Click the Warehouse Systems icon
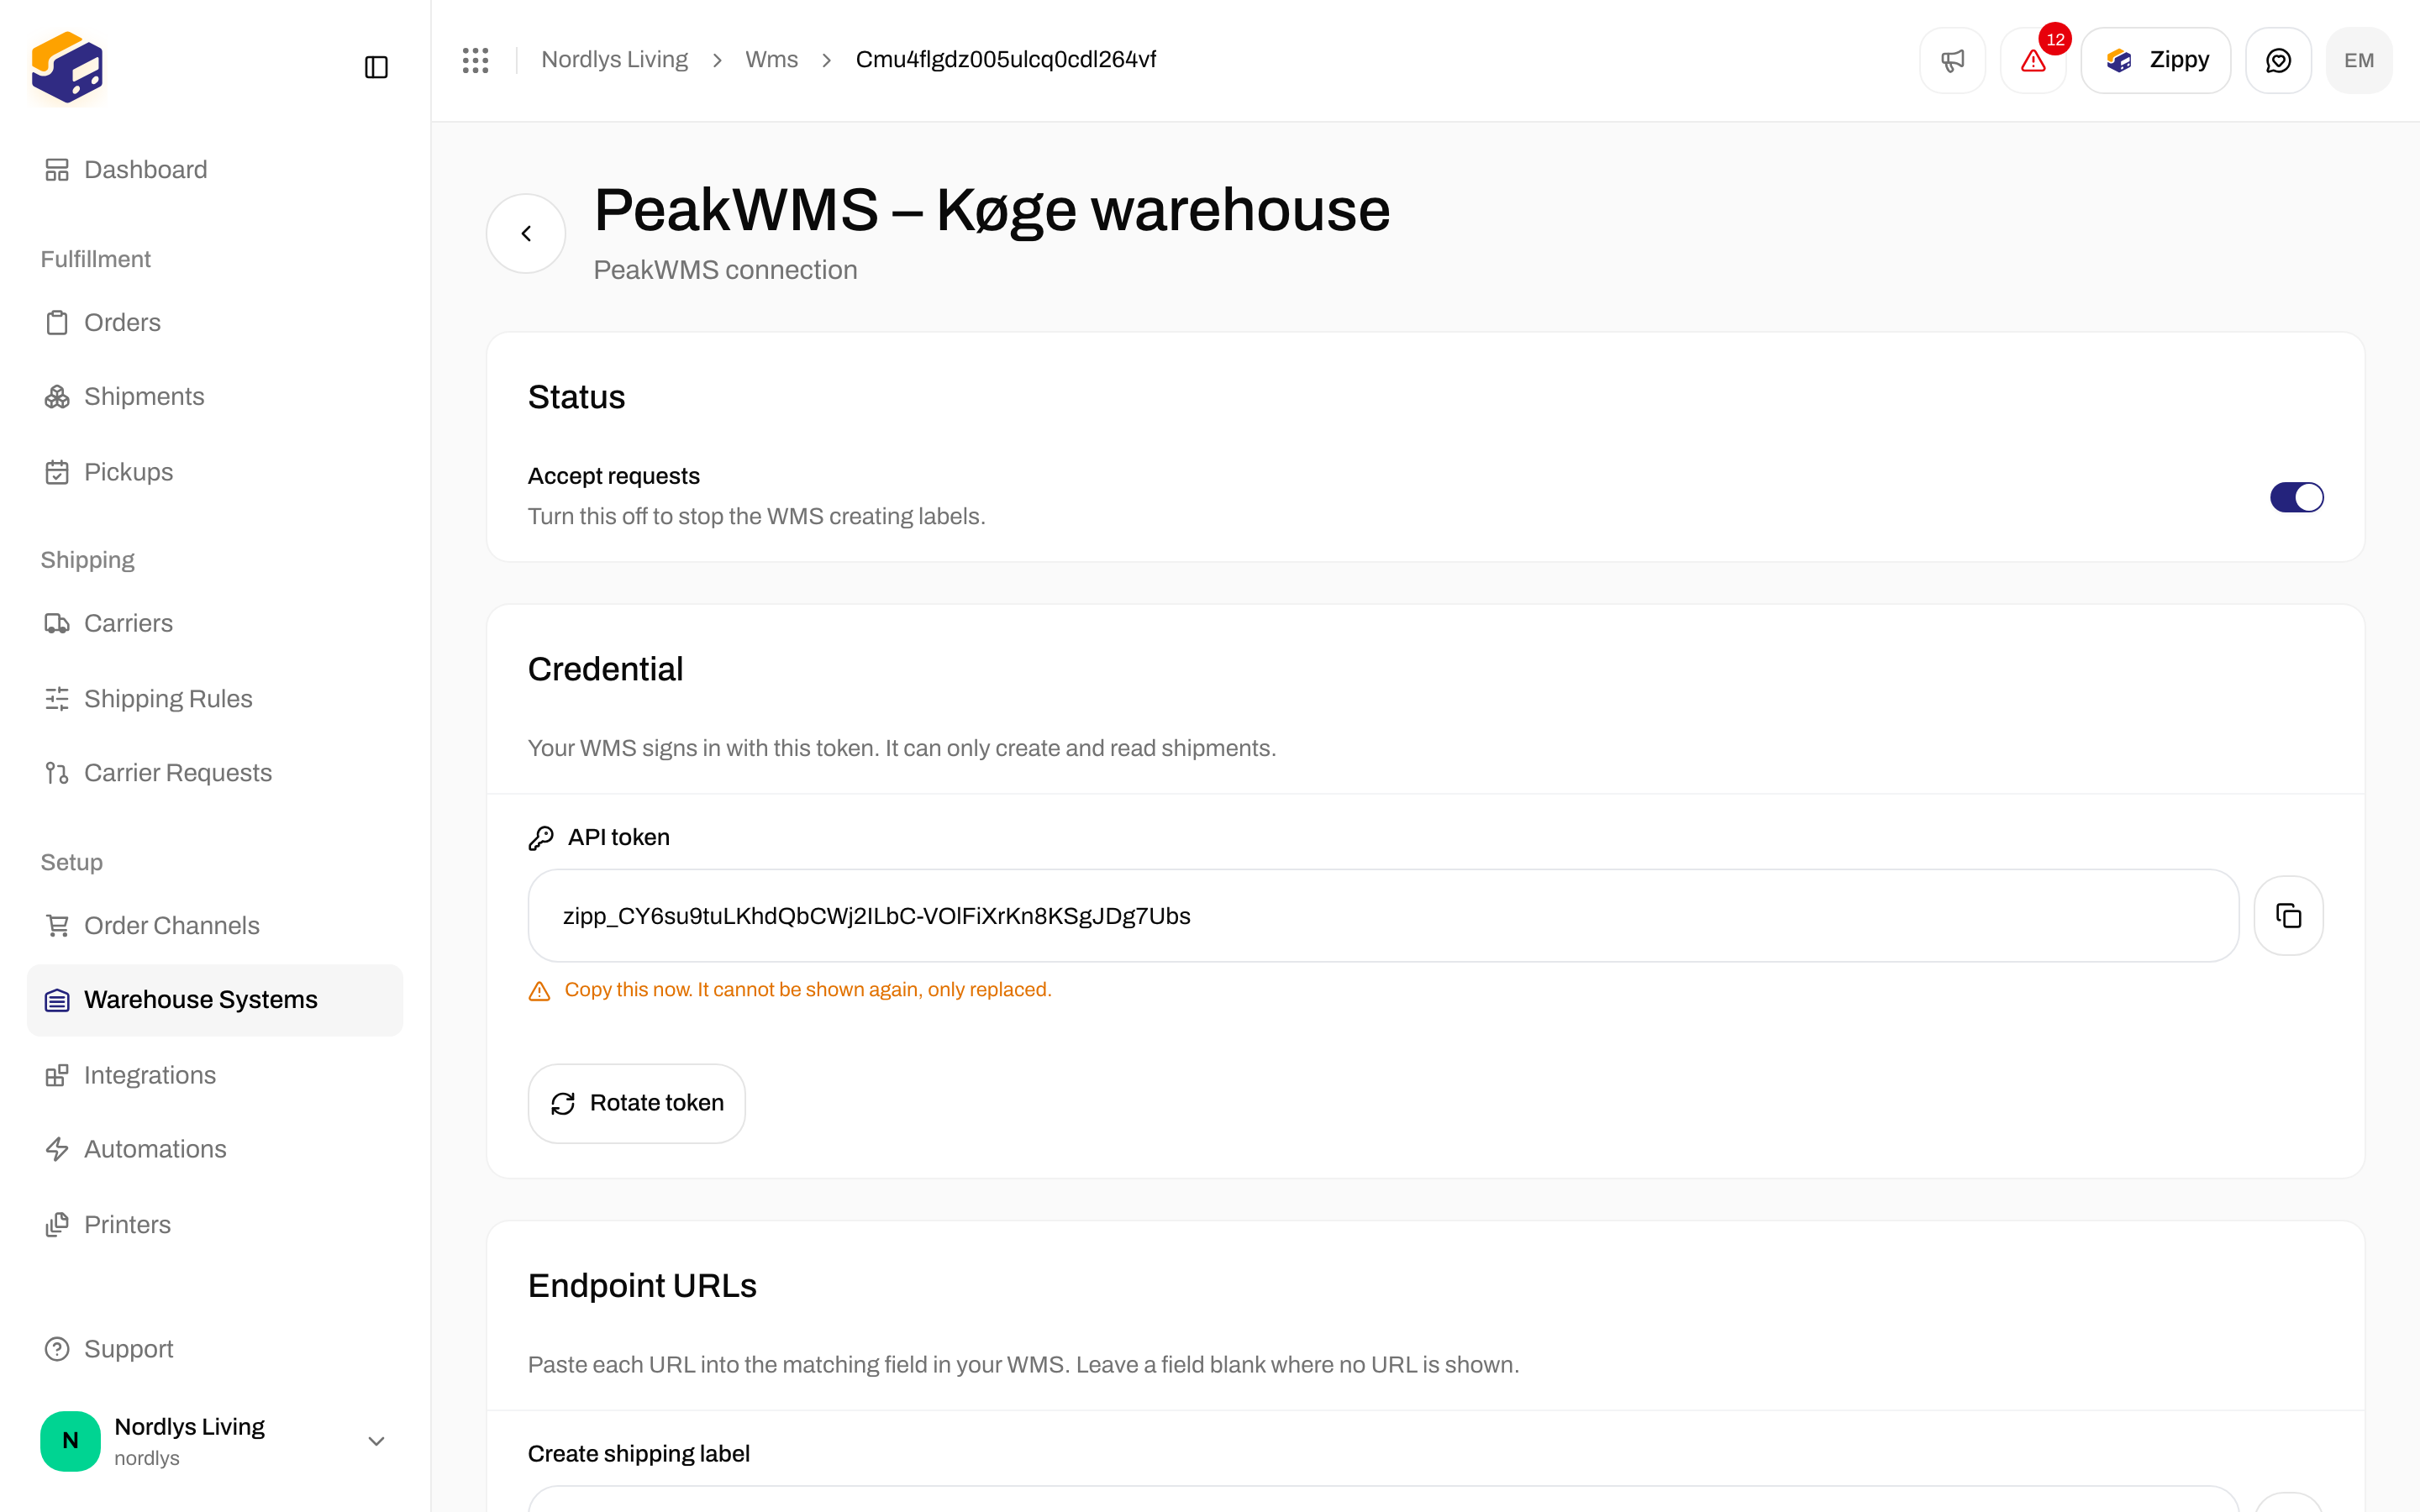2420x1512 pixels. click(57, 1000)
